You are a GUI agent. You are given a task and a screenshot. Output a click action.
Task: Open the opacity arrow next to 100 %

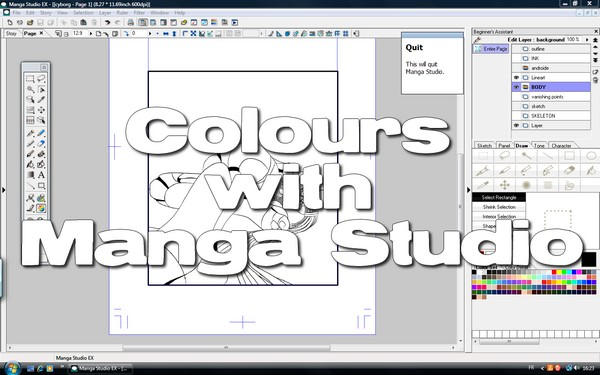(x=587, y=40)
